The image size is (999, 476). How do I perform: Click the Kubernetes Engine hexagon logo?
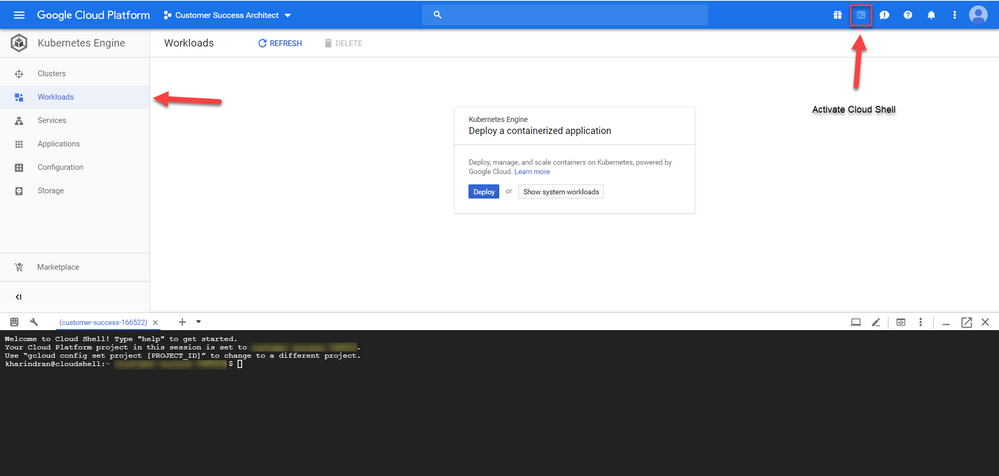(19, 43)
